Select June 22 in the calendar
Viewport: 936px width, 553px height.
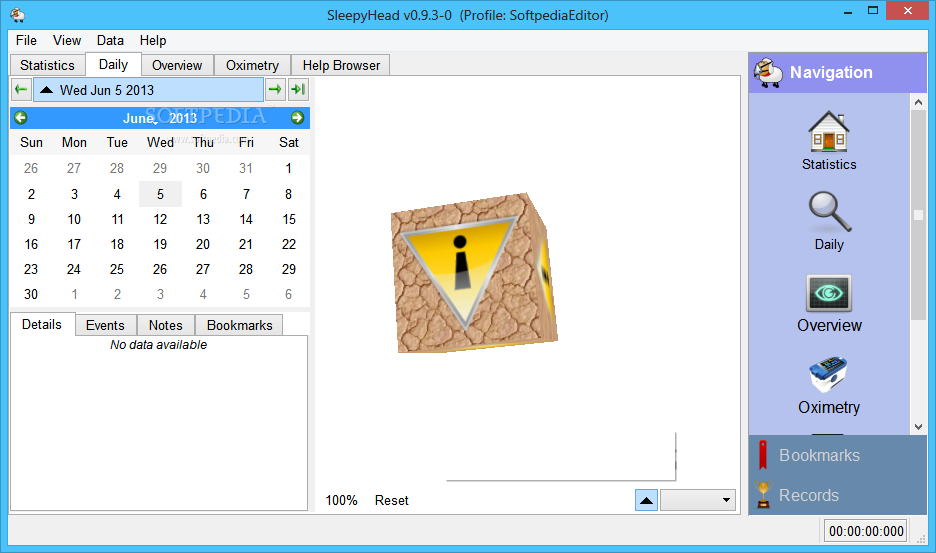(288, 244)
